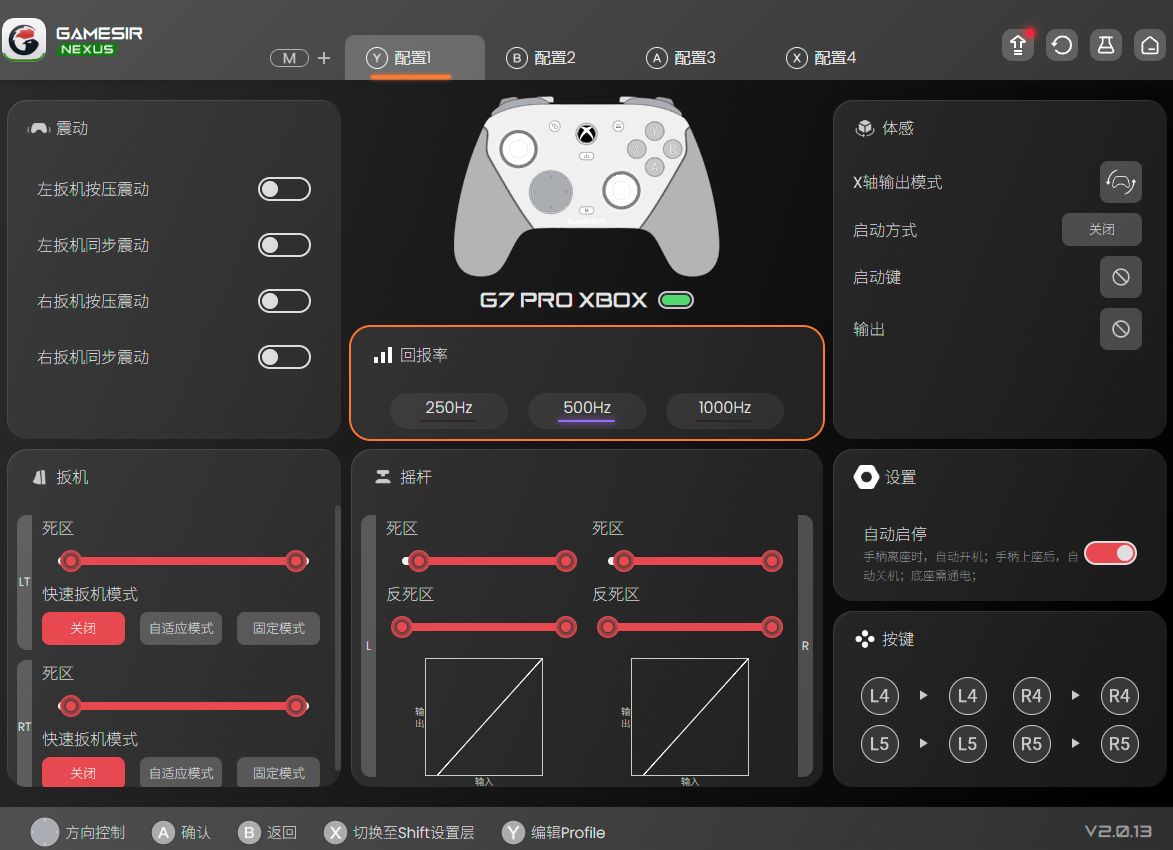
Task: Select RT 自适应模式 quick trigger option
Action: [x=181, y=772]
